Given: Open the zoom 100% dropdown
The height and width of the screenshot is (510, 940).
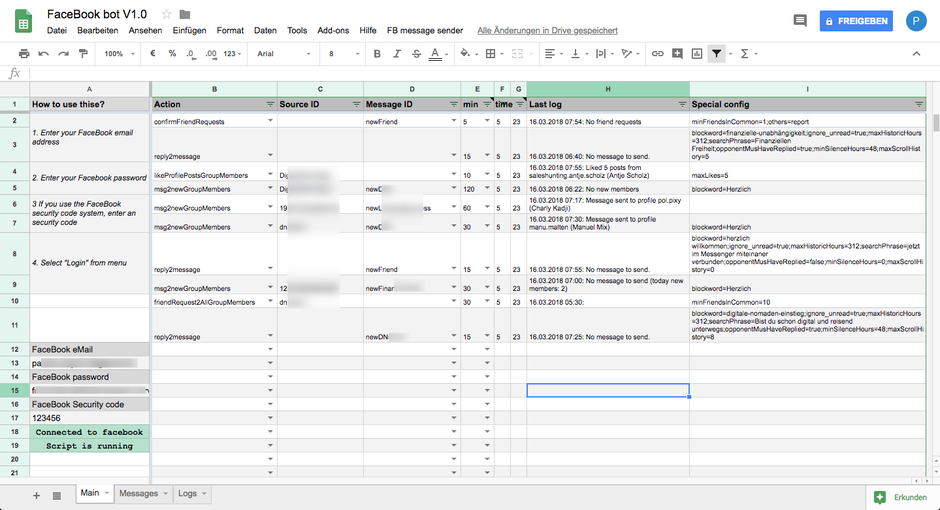Looking at the screenshot, I should coord(118,53).
